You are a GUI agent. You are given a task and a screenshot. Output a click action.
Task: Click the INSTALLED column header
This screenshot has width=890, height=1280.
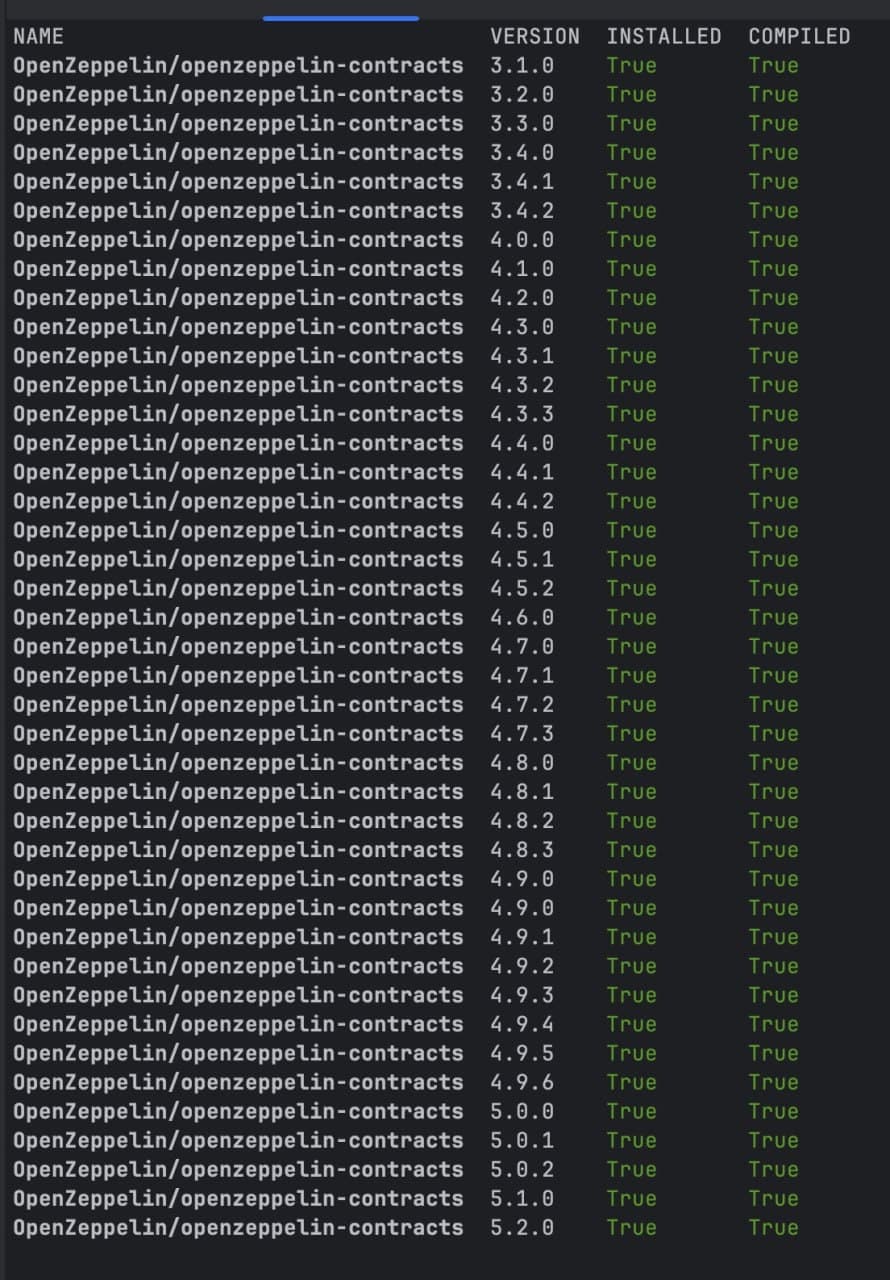coord(665,36)
